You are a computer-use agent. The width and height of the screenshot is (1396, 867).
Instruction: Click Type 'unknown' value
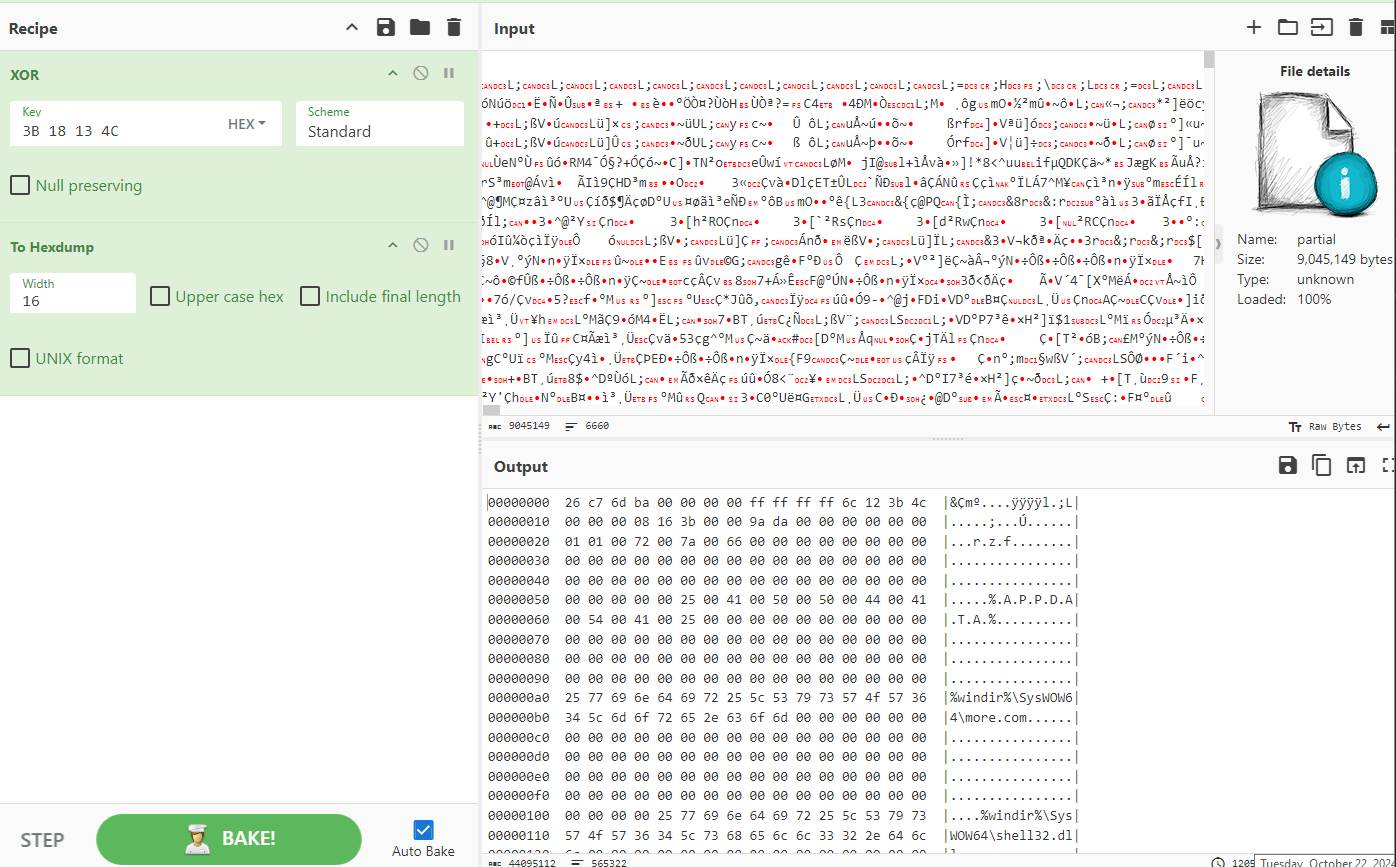point(1326,279)
